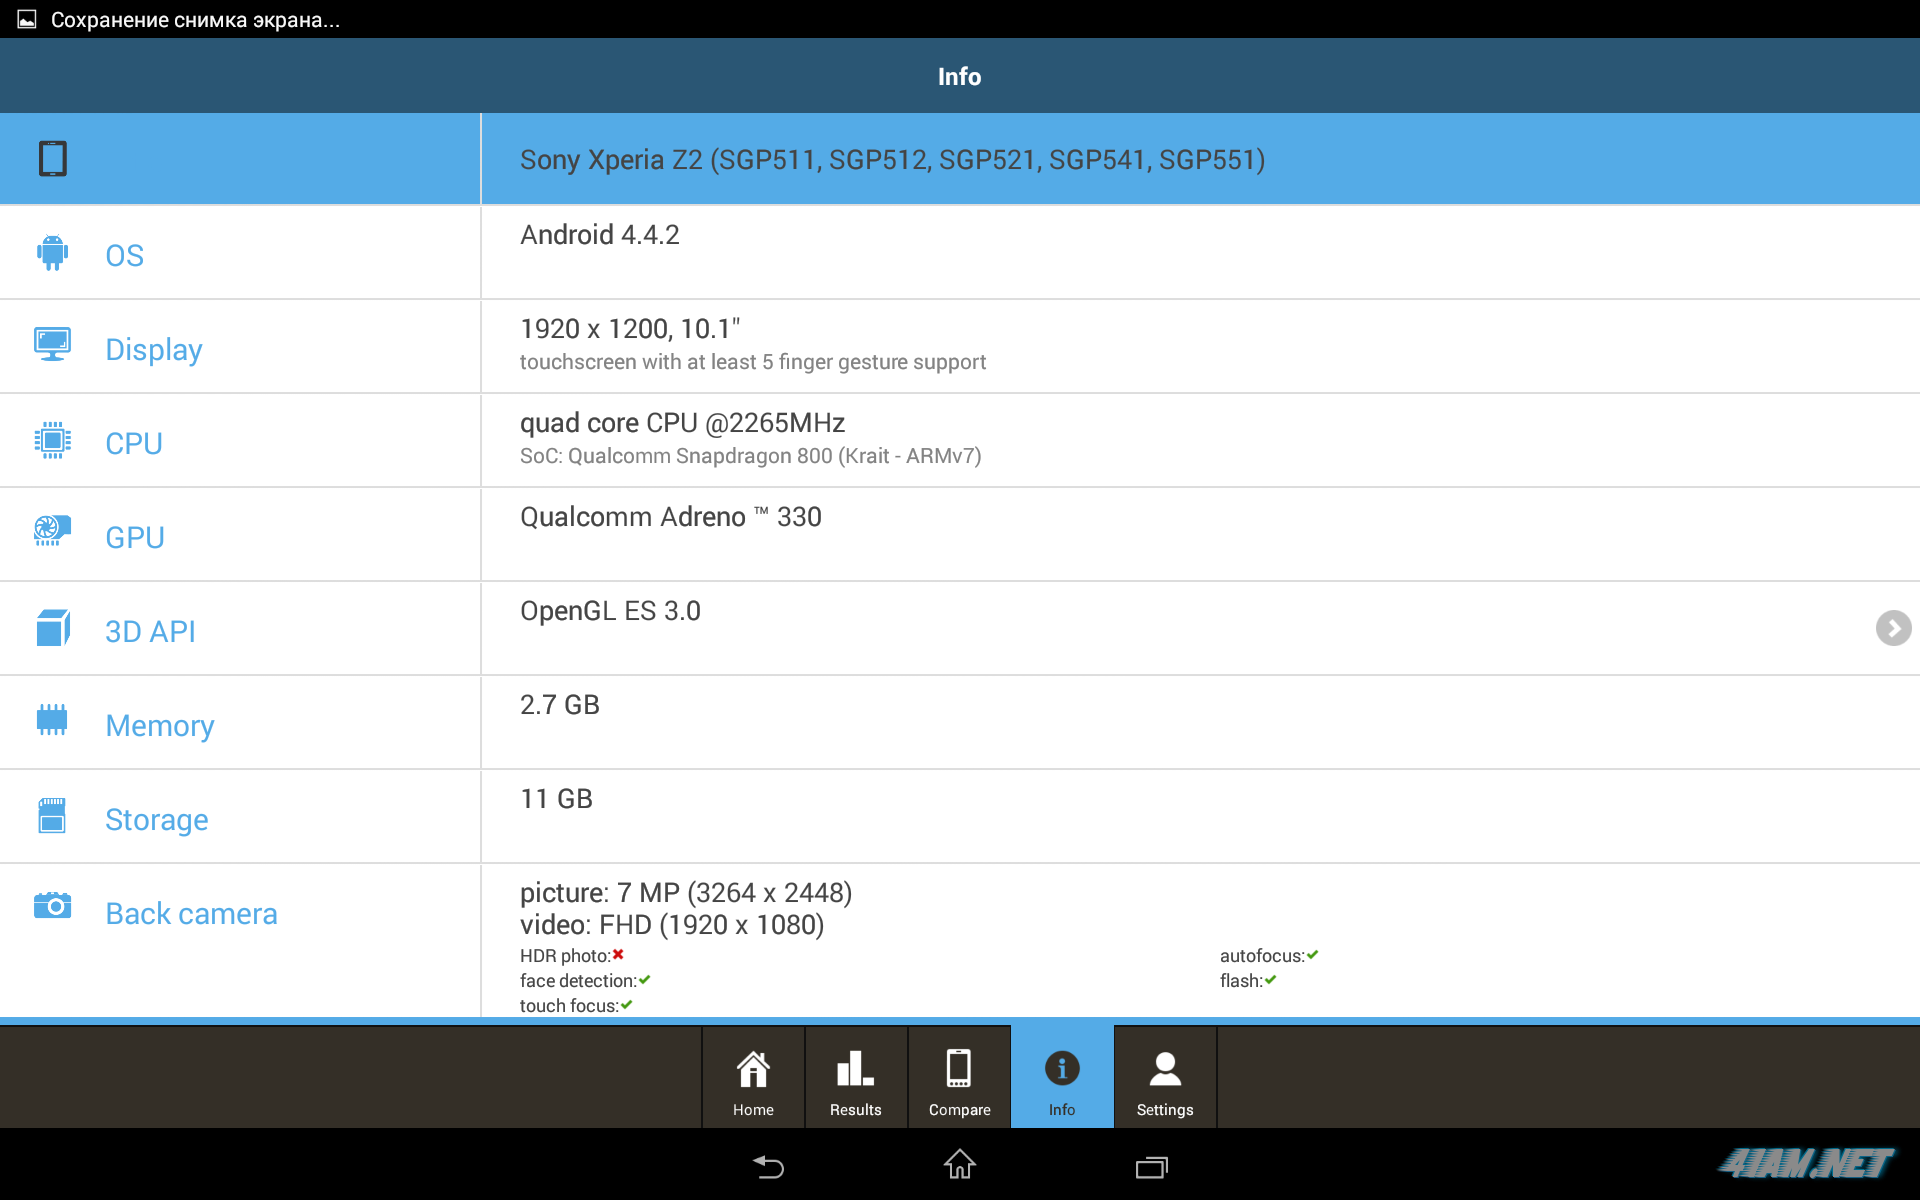Click the autofocus status entry
Viewport: 1920px width, 1200px height.
(x=1269, y=956)
